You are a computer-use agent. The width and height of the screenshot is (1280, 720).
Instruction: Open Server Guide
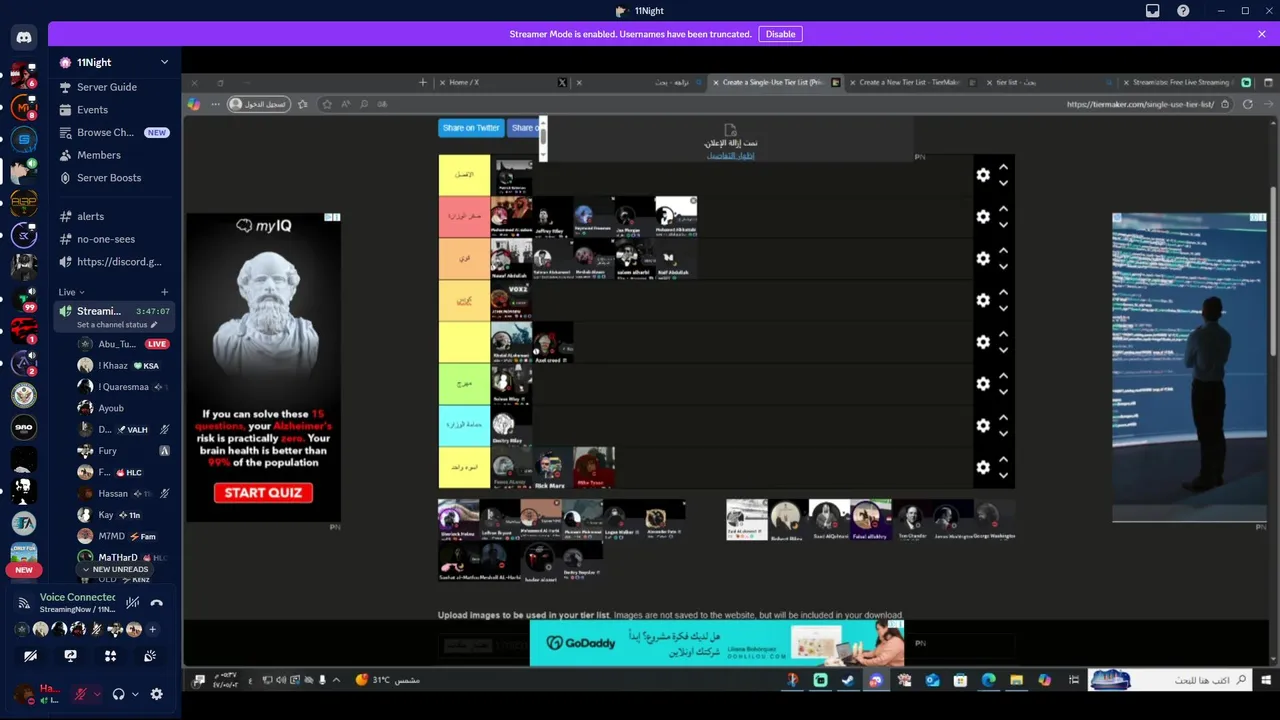point(115,87)
